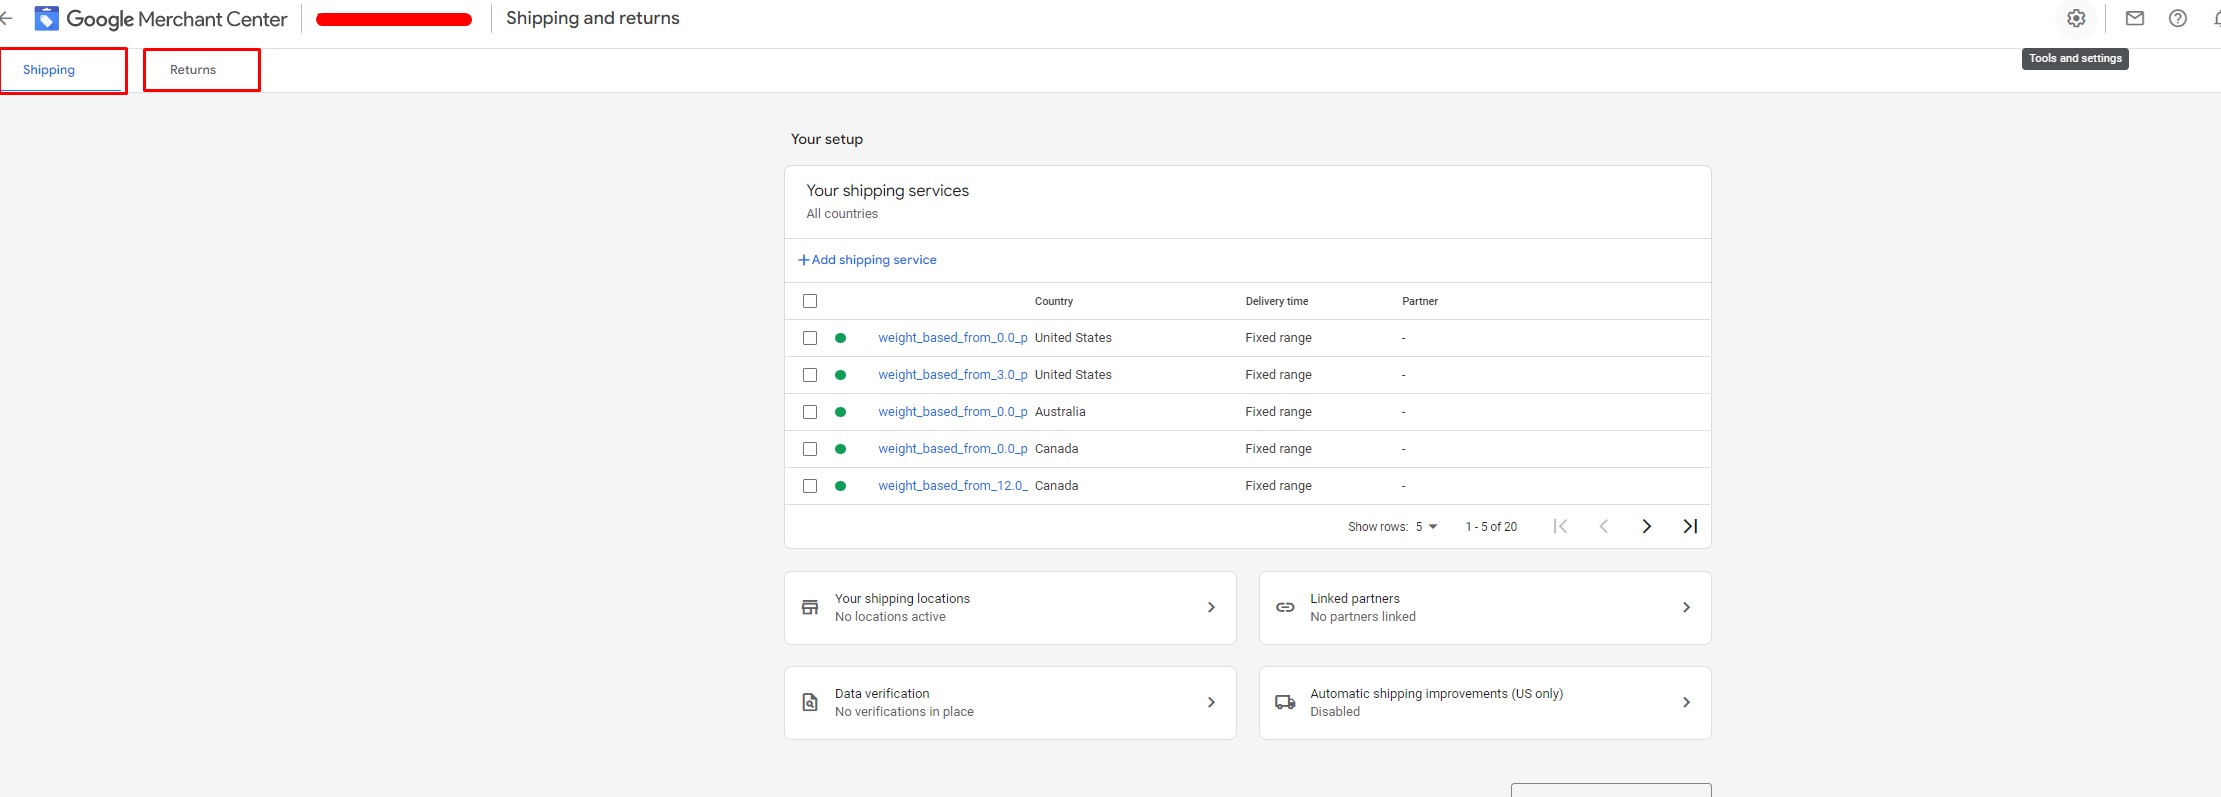Go to the next page of services
This screenshot has width=2221, height=797.
(1646, 526)
